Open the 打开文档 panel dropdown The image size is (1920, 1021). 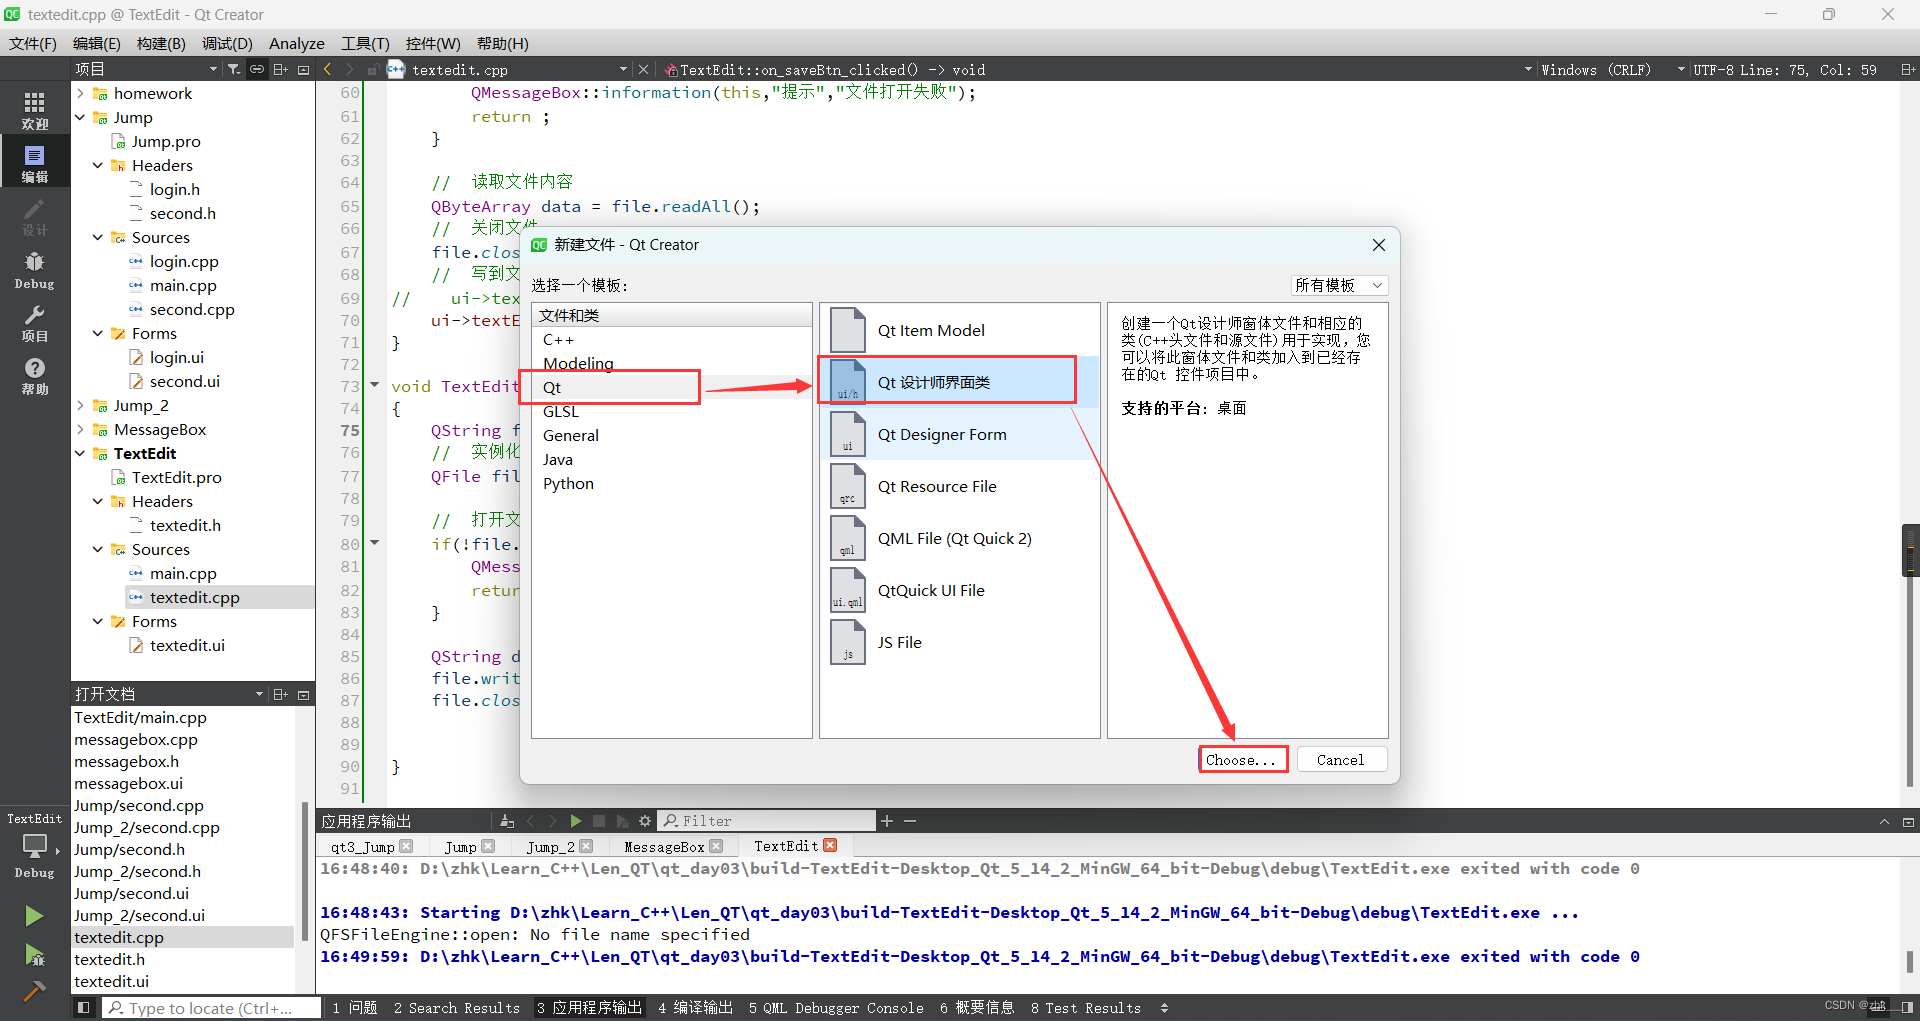pyautogui.click(x=259, y=694)
